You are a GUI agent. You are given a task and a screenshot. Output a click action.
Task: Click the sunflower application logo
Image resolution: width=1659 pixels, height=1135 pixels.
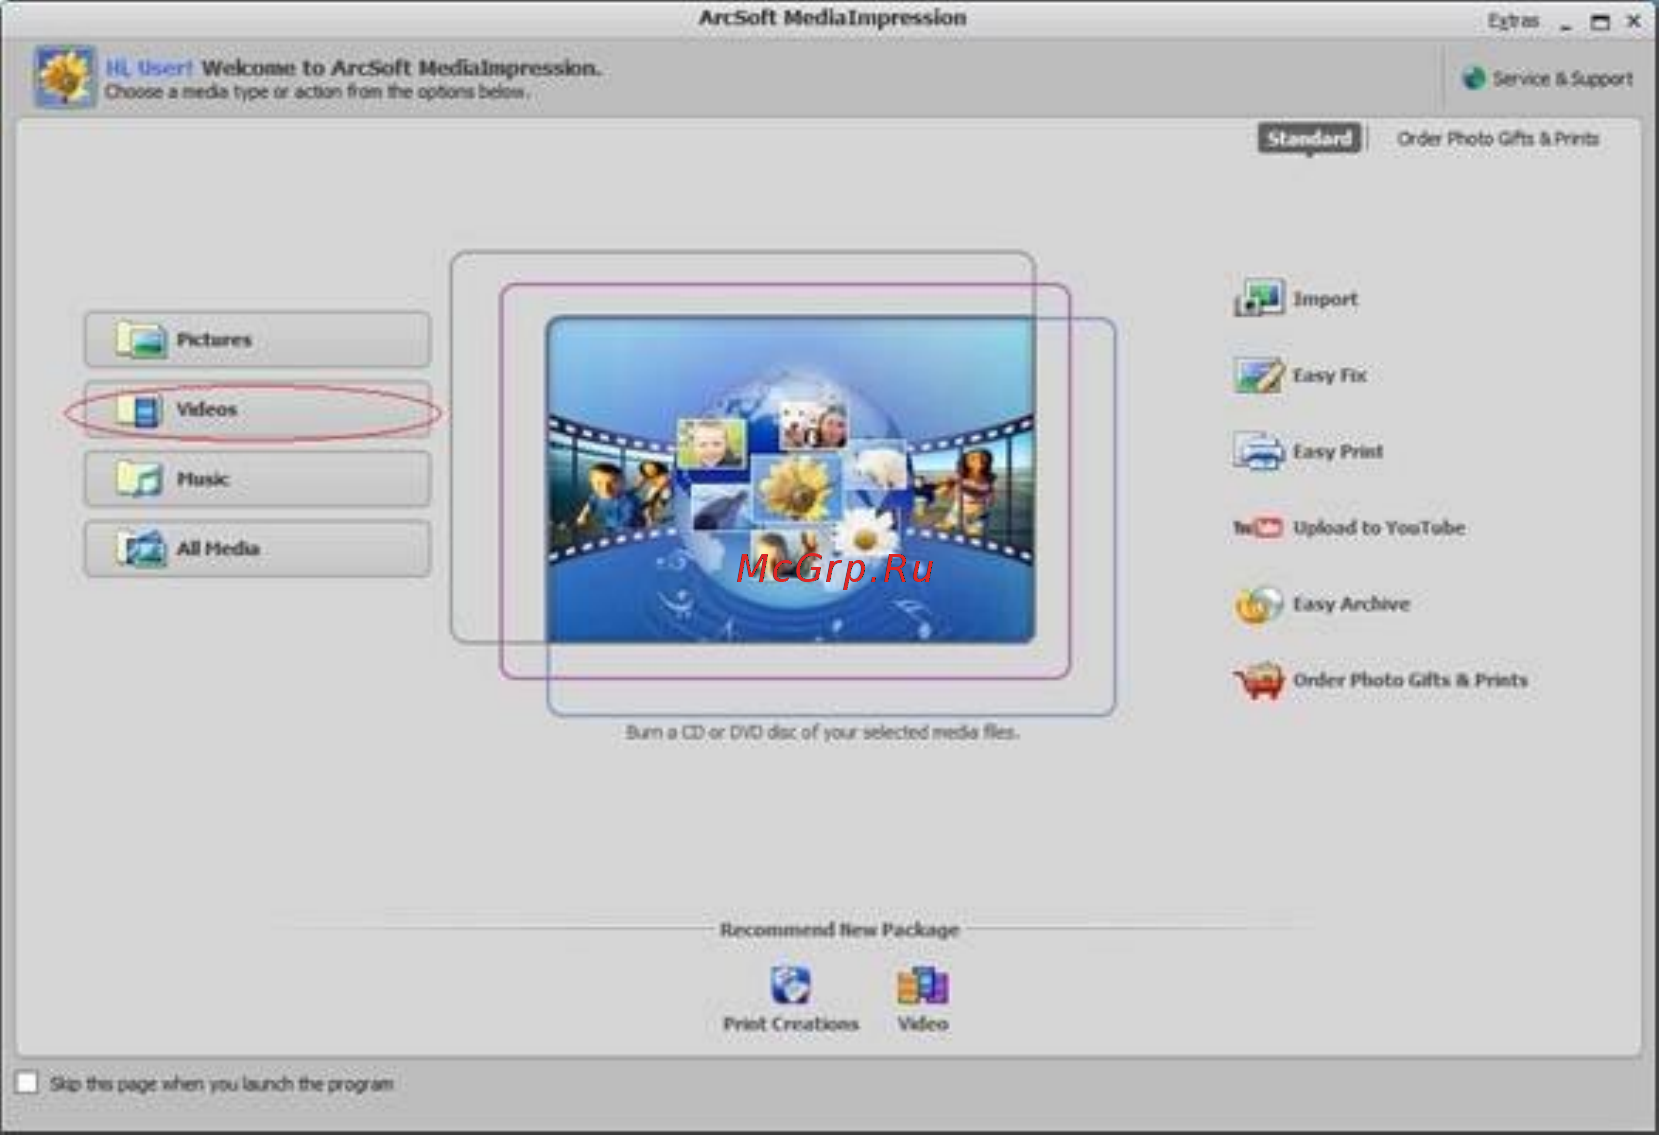coord(65,77)
